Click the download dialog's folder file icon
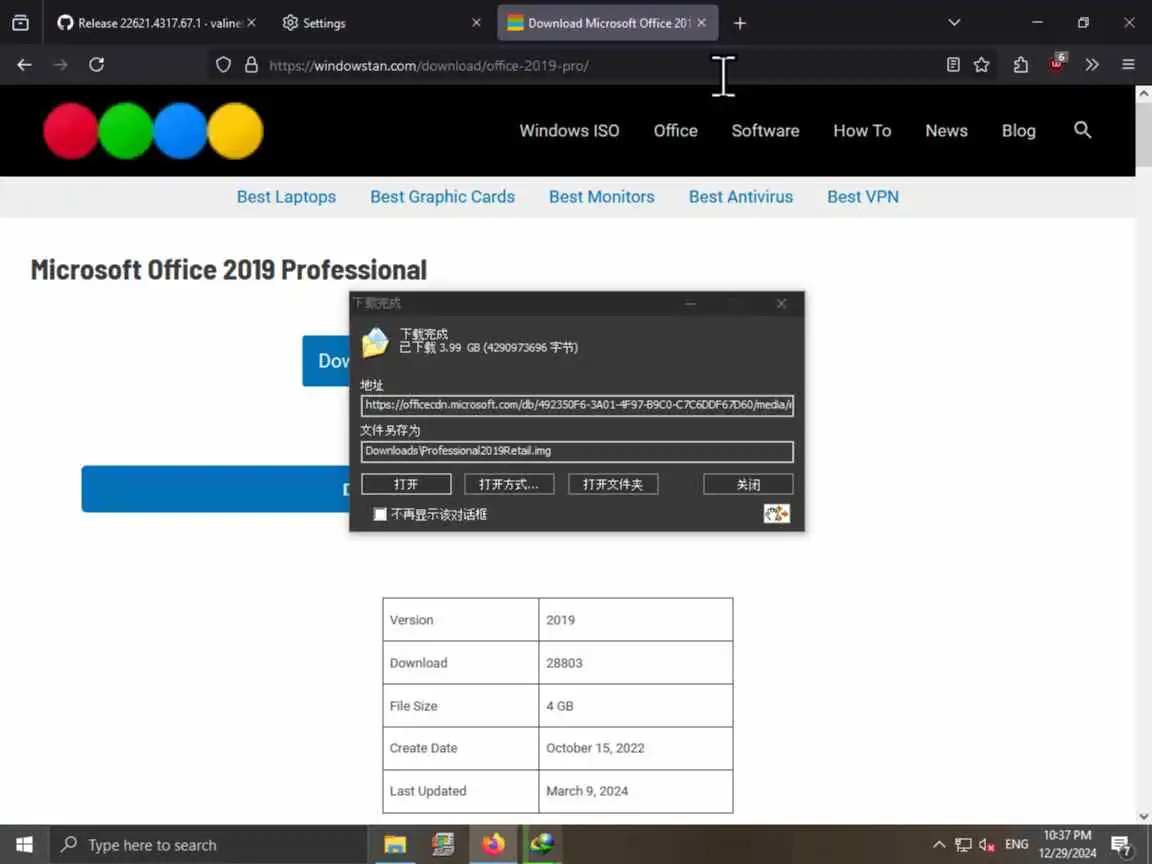The image size is (1152, 864). coord(375,342)
